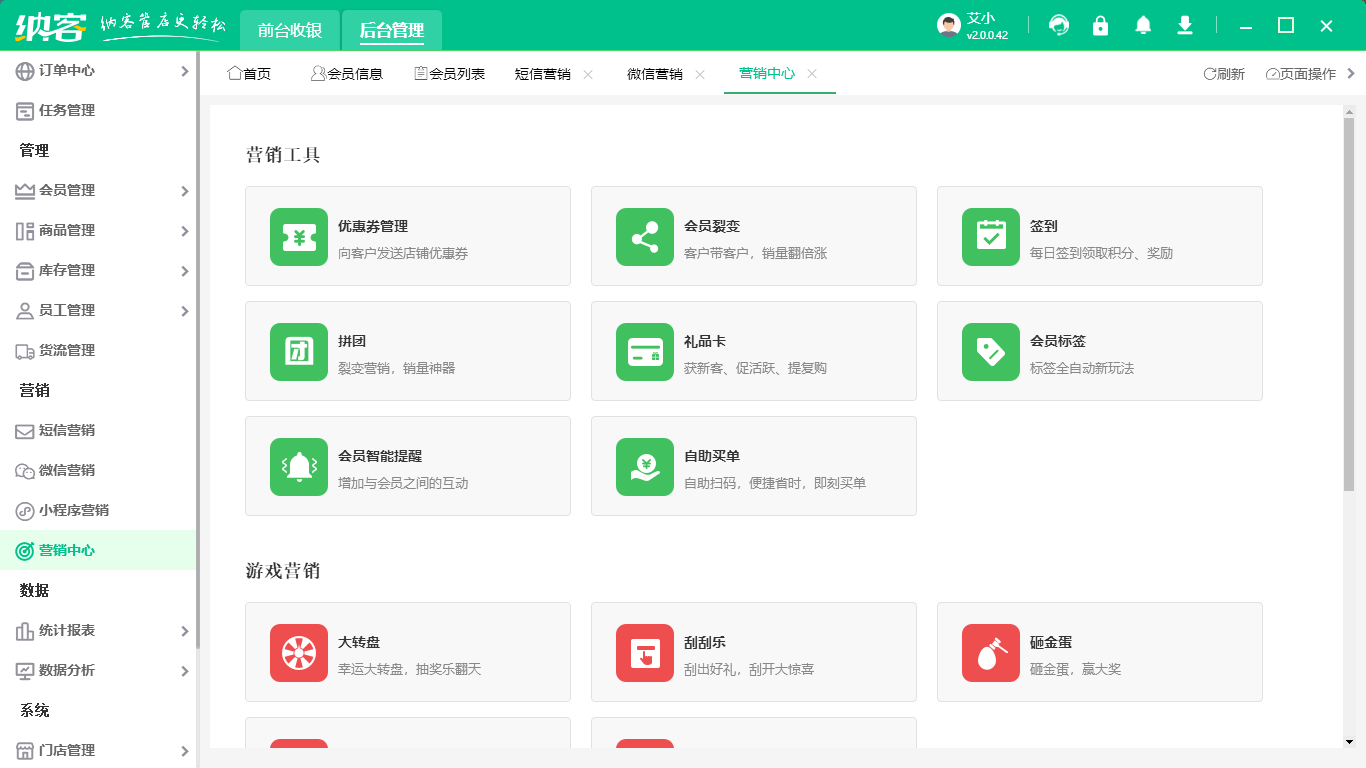Switch to the 微信营销 tab
Image resolution: width=1366 pixels, height=768 pixels.
657,73
